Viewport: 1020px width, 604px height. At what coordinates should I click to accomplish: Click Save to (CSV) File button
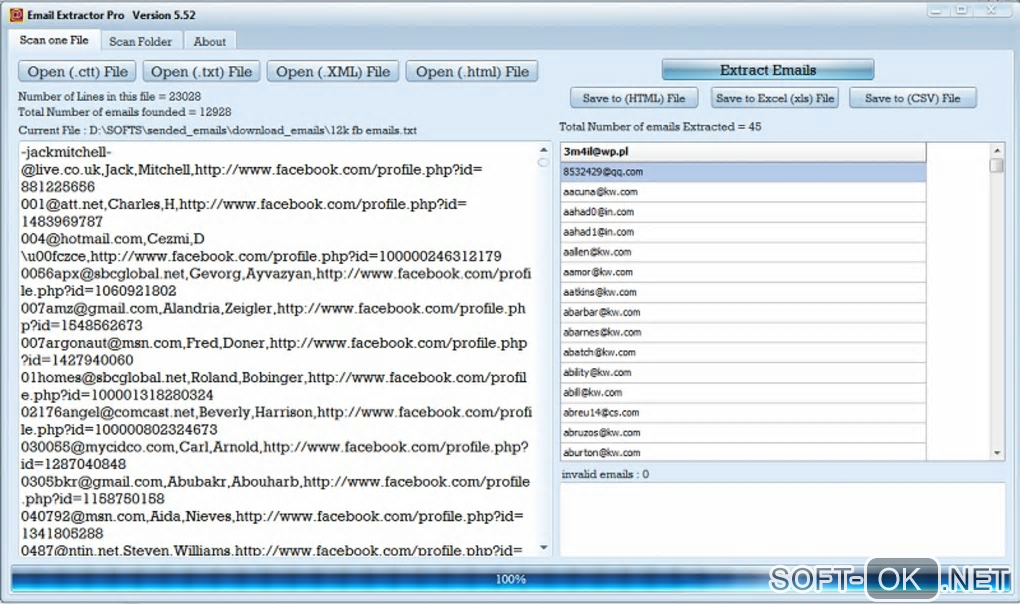click(x=912, y=98)
